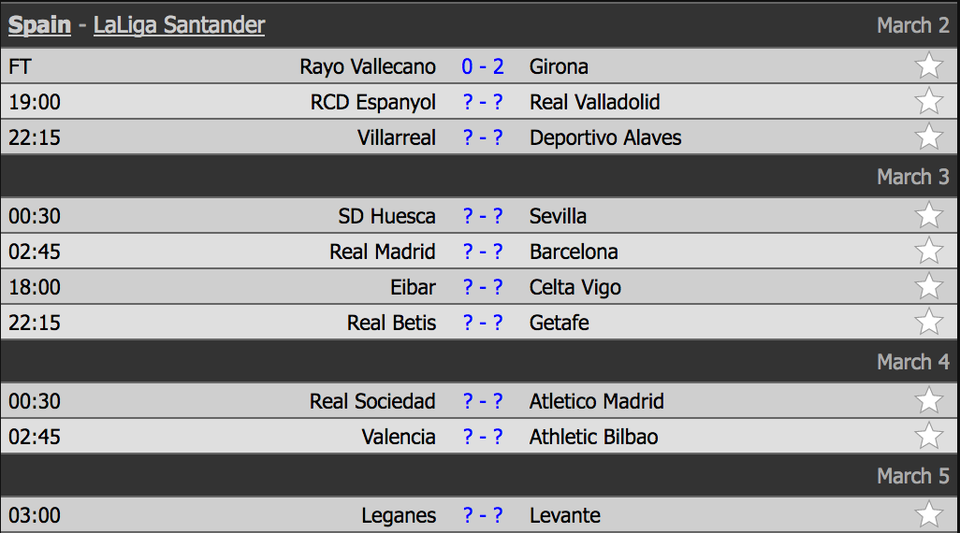Open the Spain country link
The image size is (960, 533).
[39, 25]
